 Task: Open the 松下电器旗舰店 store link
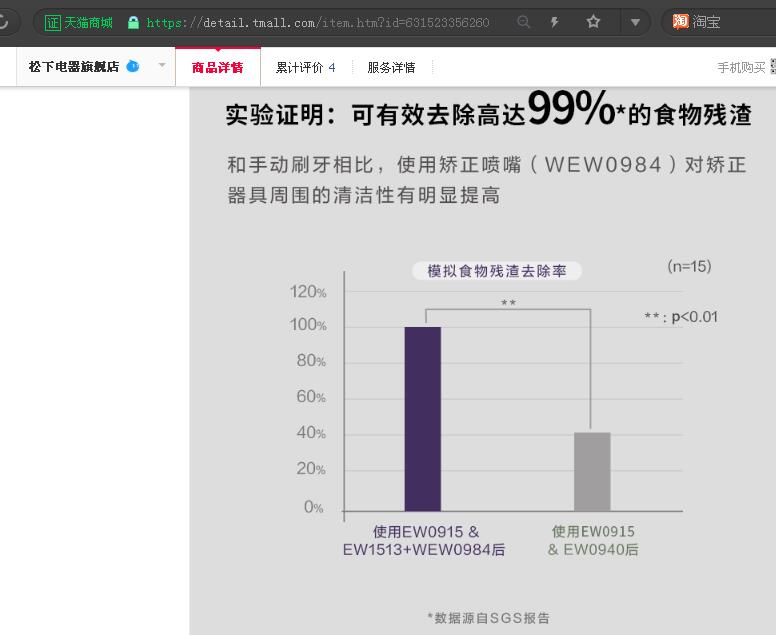click(74, 67)
